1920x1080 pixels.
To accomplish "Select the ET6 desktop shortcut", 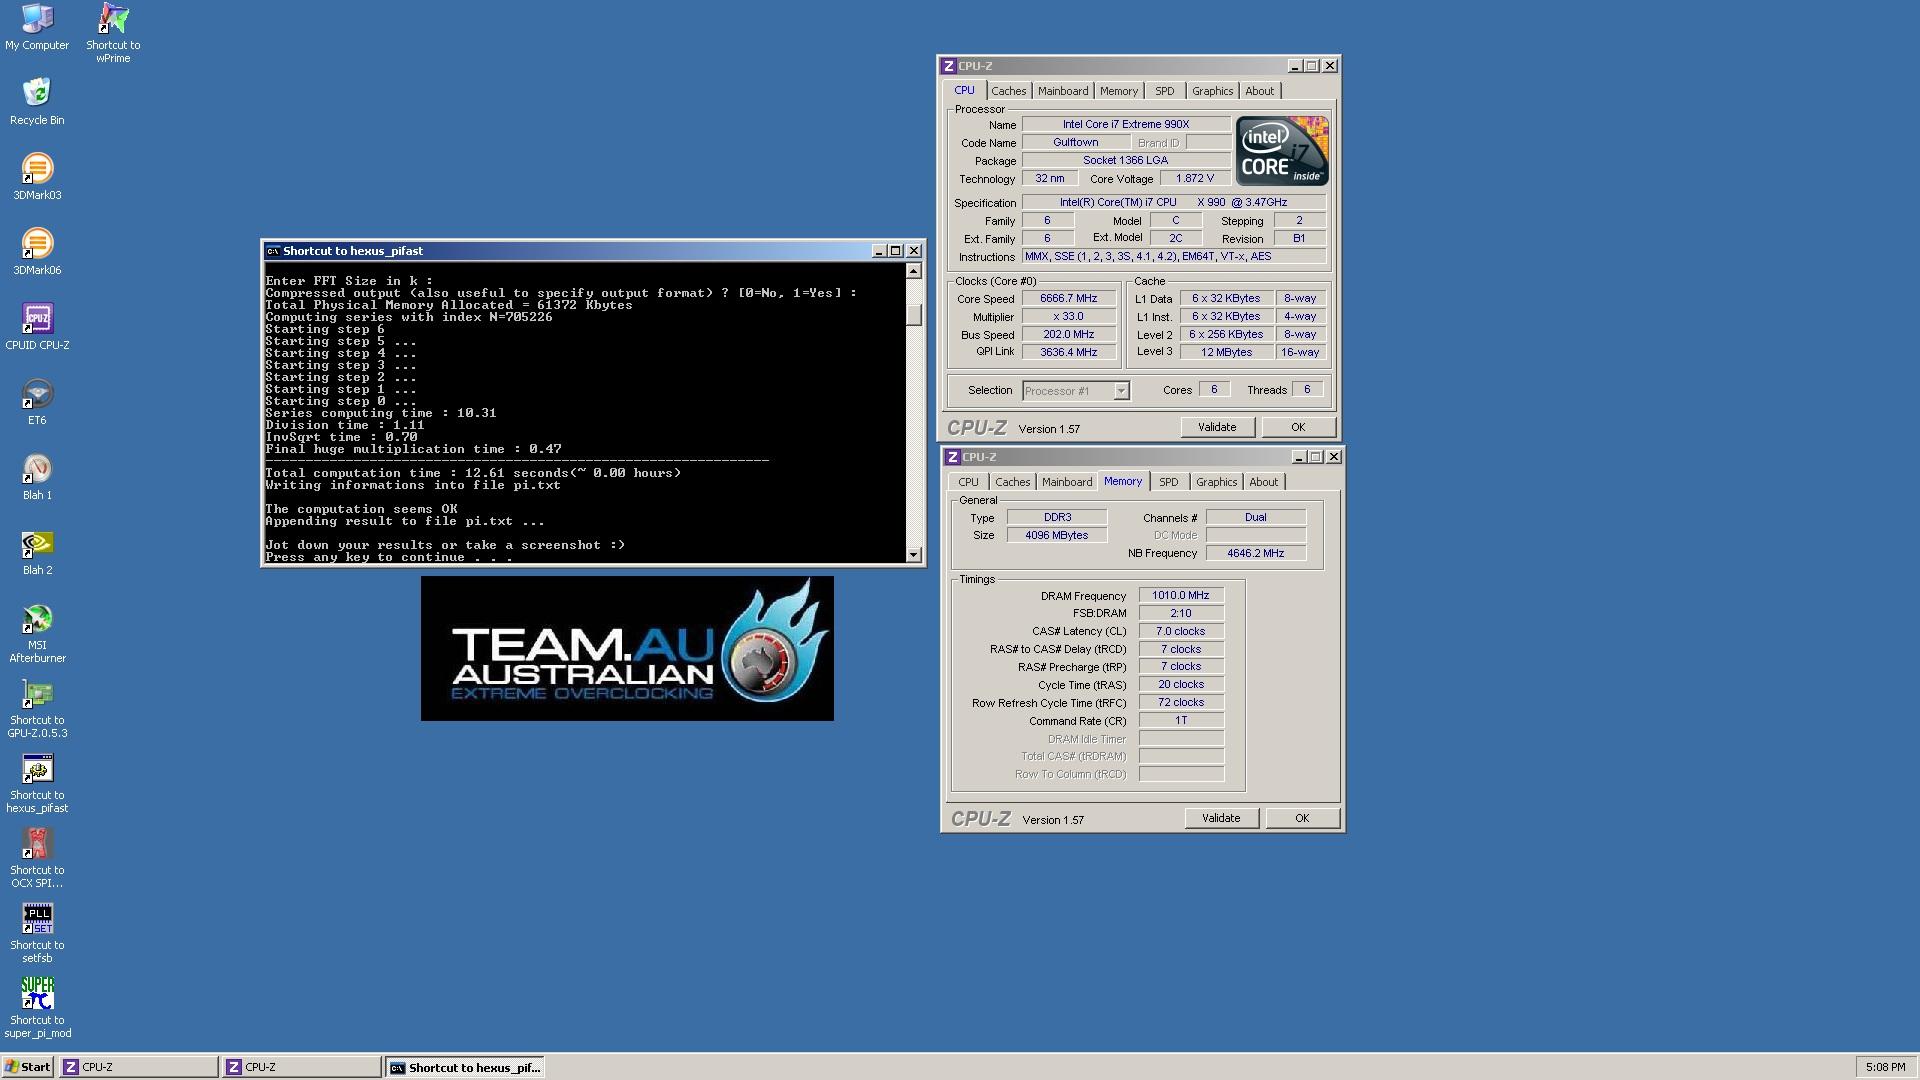I will pos(37,401).
